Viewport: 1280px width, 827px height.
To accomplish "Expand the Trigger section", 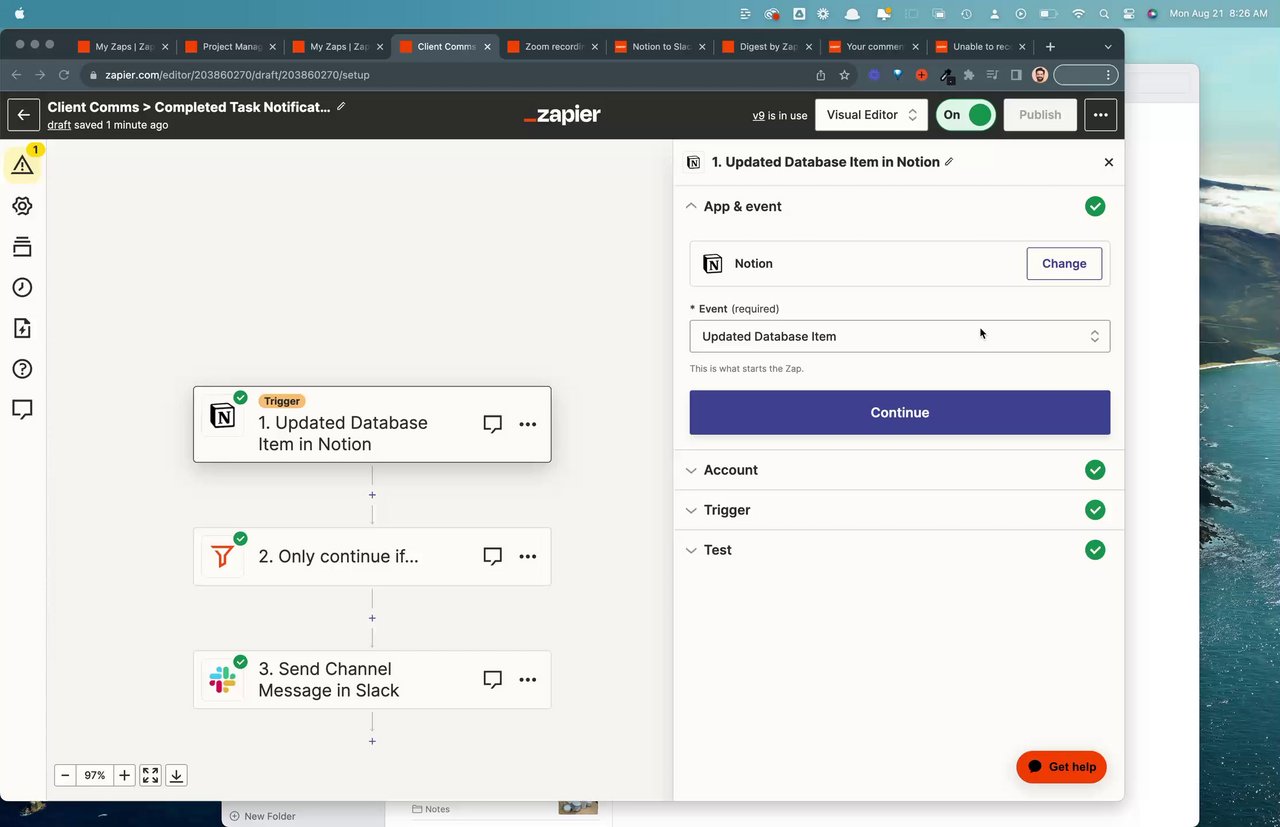I will click(900, 510).
